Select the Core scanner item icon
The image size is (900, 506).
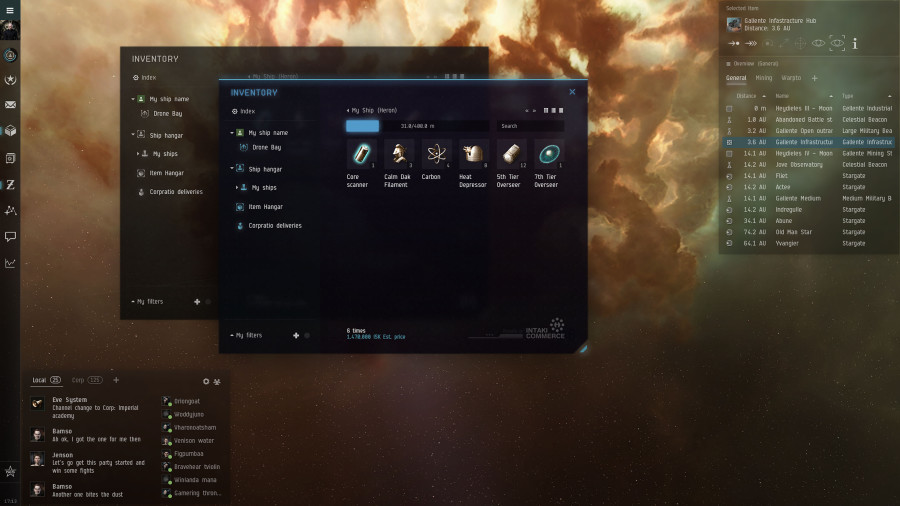(x=359, y=153)
